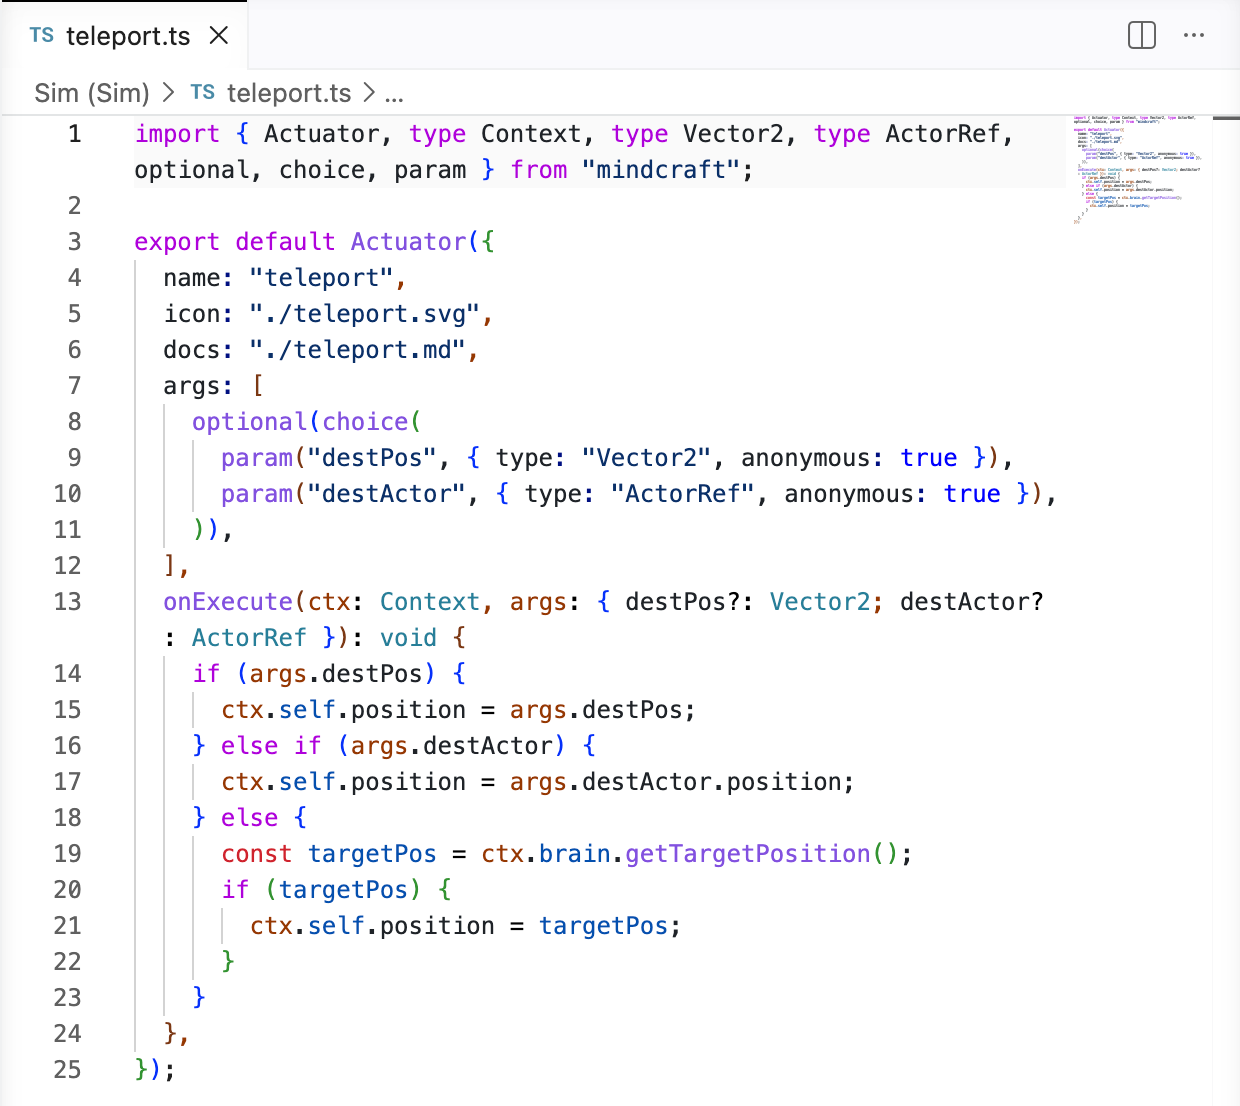Image resolution: width=1240 pixels, height=1106 pixels.
Task: Open the split editor layout icon
Action: click(1141, 34)
